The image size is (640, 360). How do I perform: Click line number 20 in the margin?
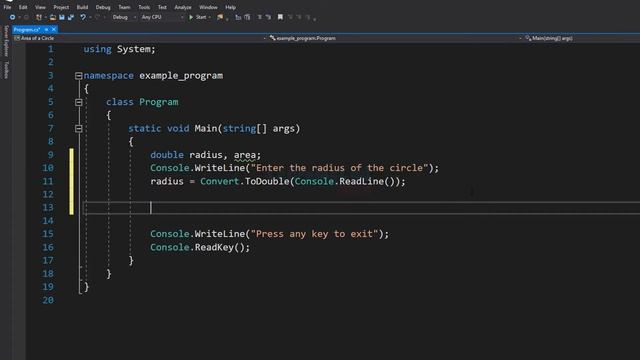pyautogui.click(x=48, y=300)
